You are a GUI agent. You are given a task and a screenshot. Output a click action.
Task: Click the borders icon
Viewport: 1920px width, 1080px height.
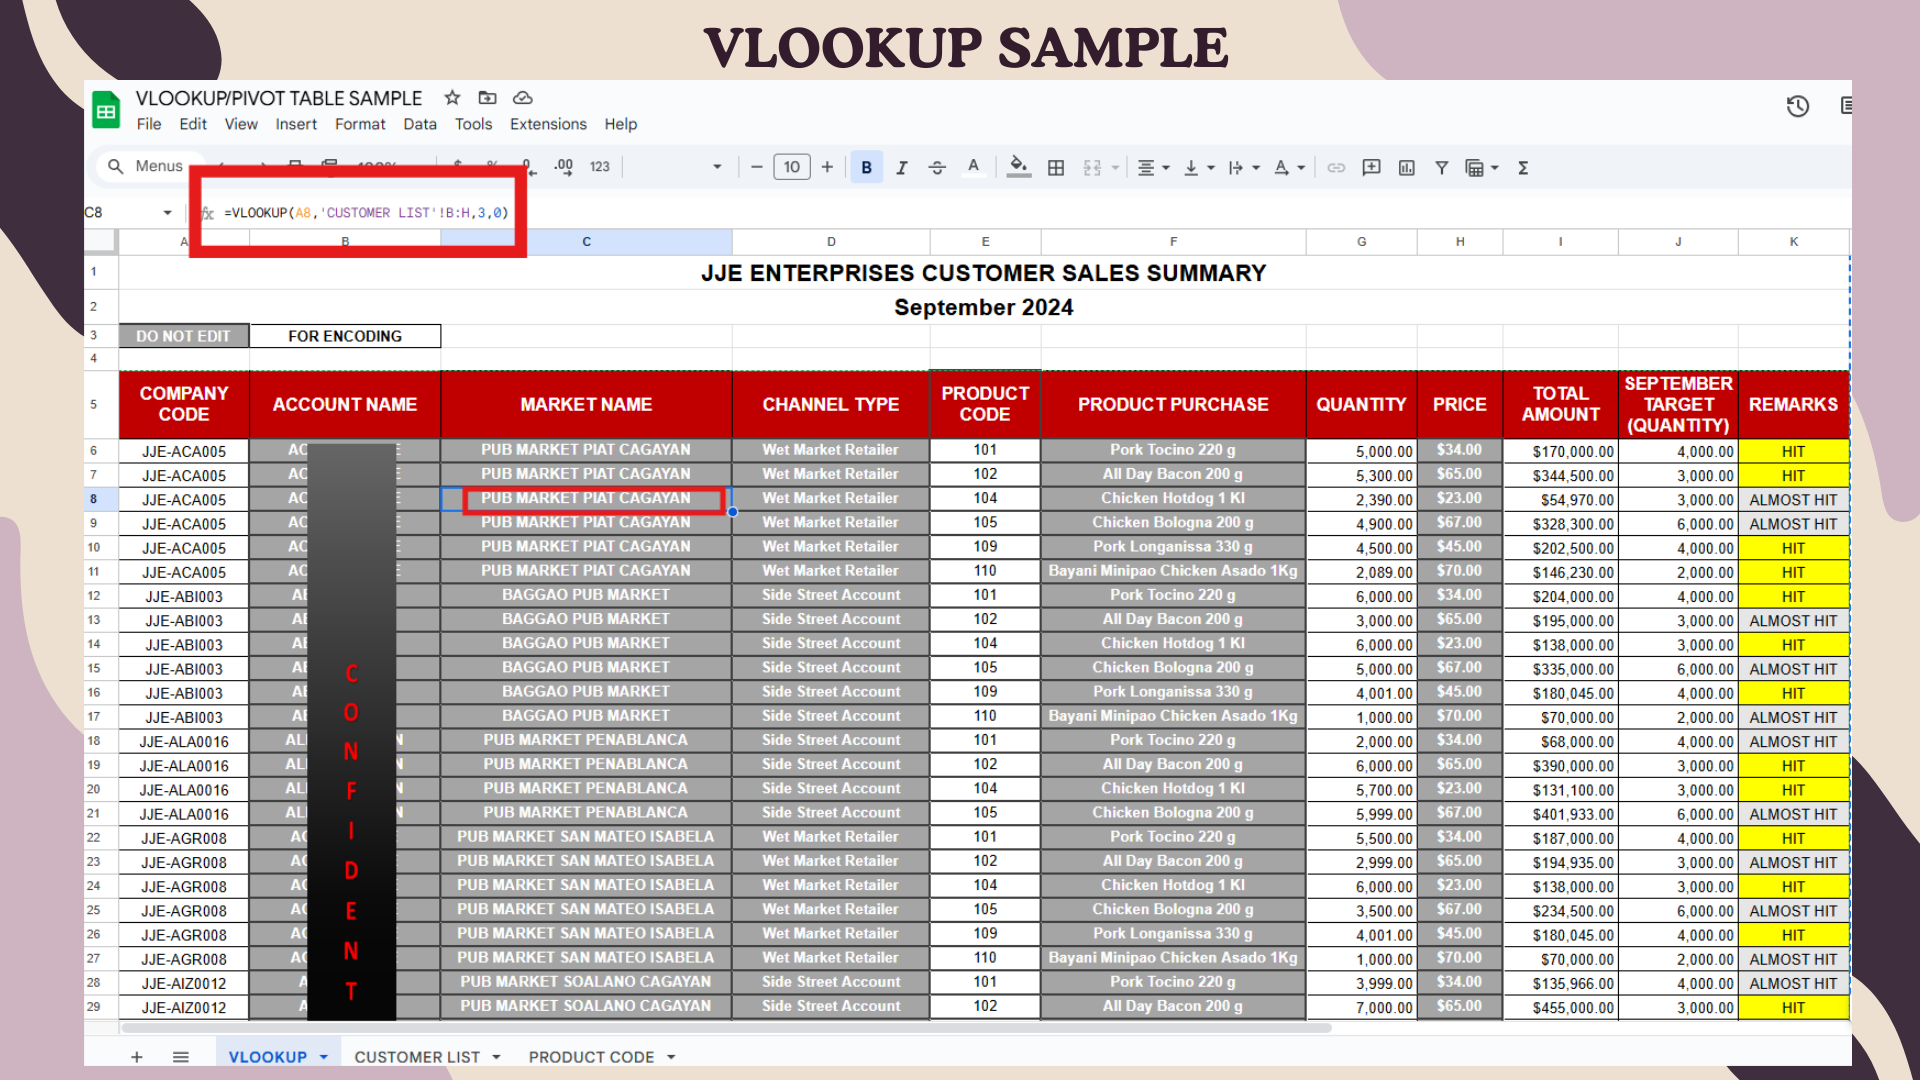coord(1056,168)
